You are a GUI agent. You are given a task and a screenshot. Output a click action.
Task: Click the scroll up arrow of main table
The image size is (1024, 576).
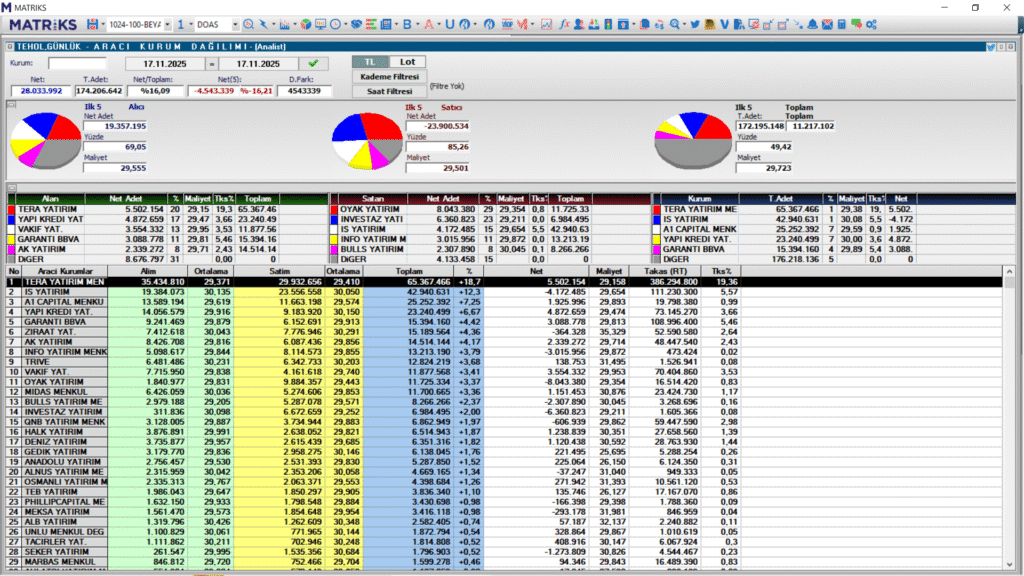[1009, 272]
